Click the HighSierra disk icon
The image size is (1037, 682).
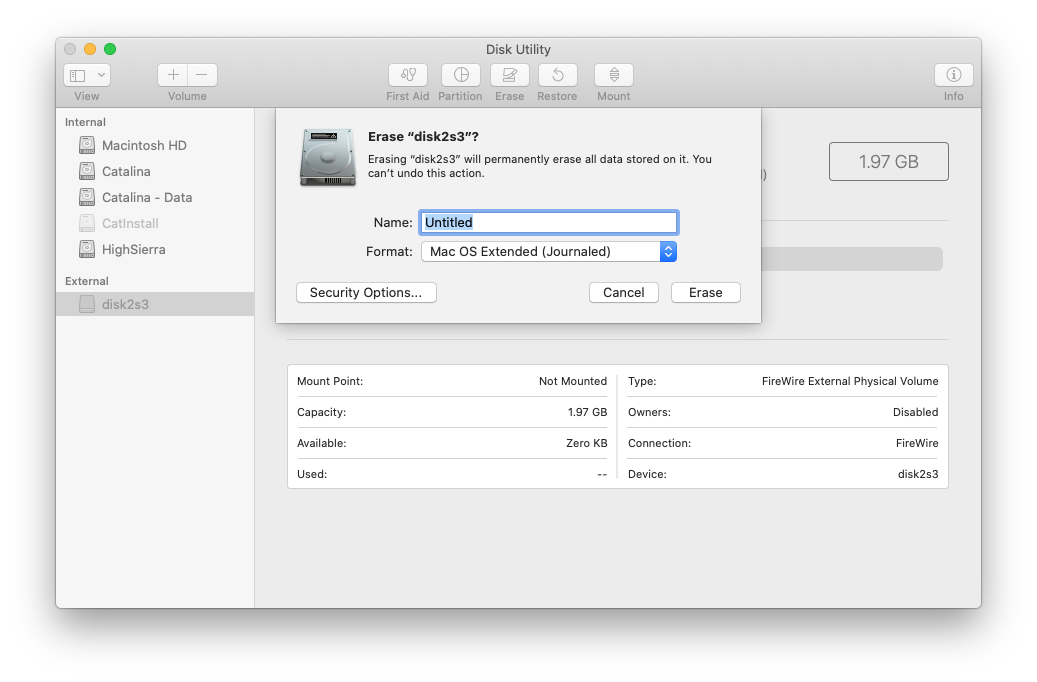pos(87,249)
